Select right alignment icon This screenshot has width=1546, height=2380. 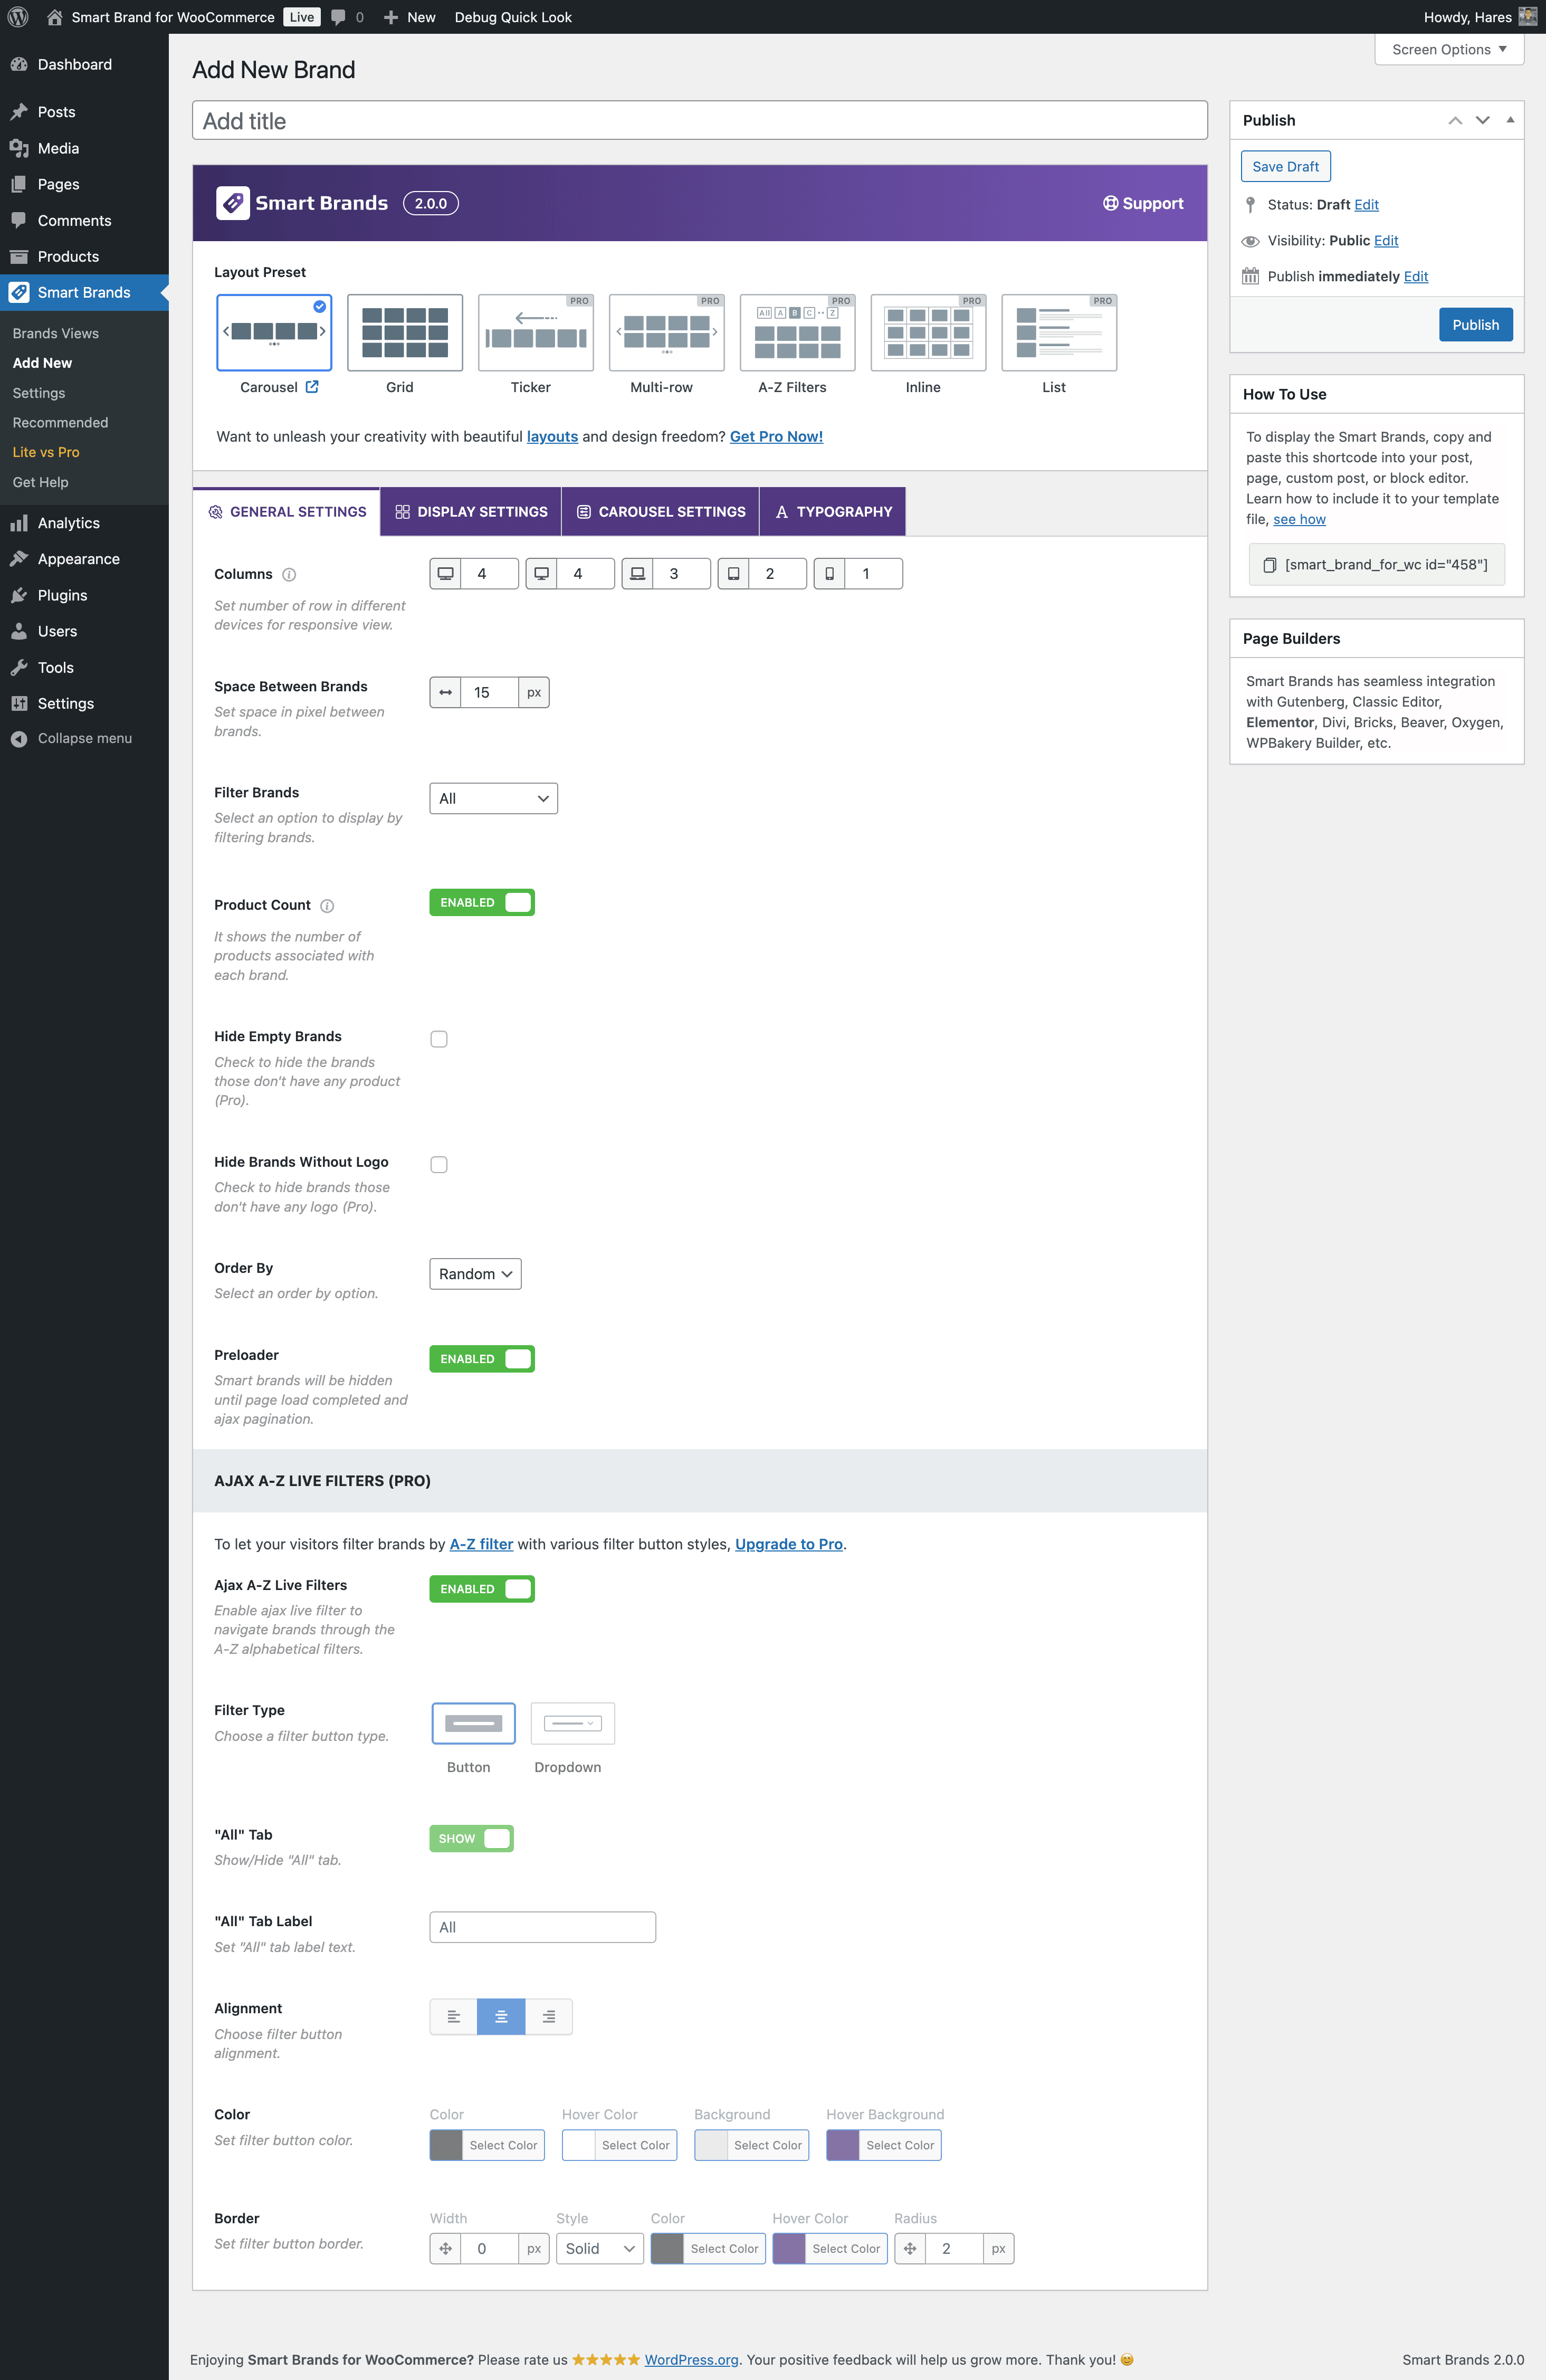tap(548, 2017)
